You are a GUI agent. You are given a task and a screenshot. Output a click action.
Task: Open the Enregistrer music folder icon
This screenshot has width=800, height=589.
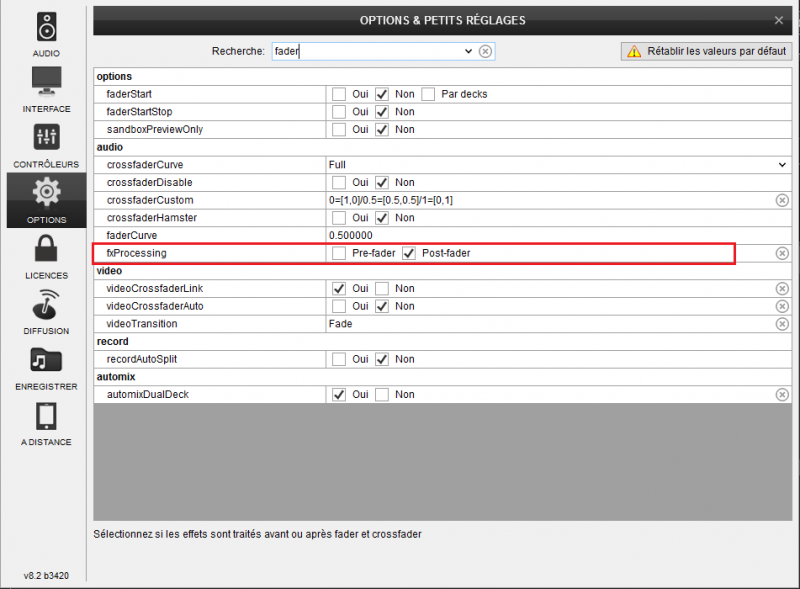[46, 360]
